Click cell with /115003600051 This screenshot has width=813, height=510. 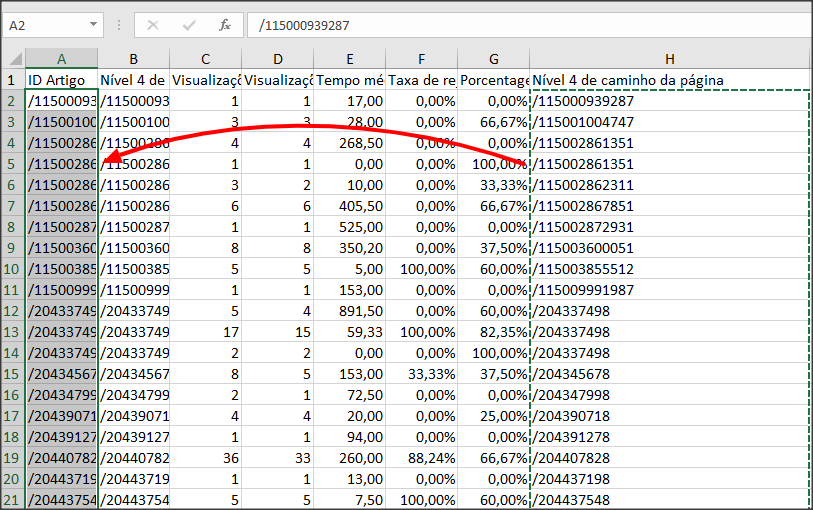click(670, 248)
